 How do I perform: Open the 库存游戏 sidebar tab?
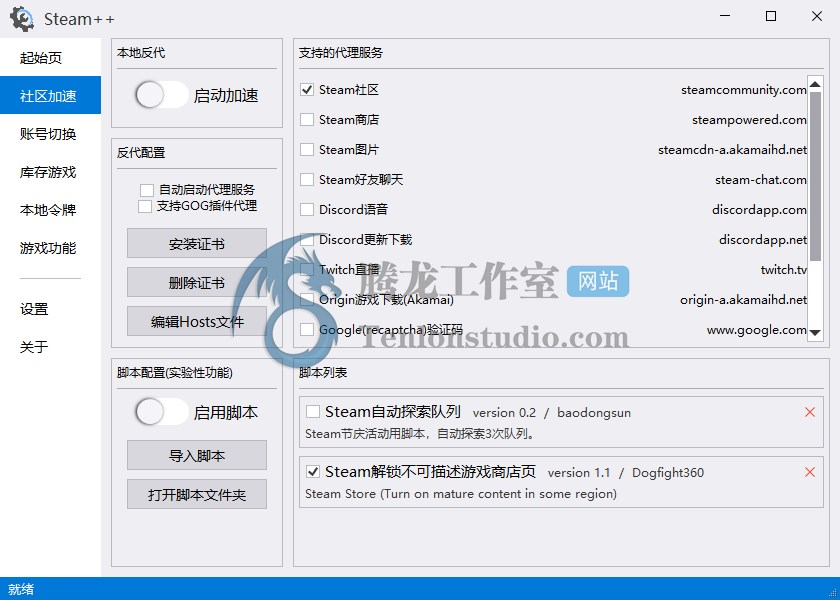click(50, 171)
